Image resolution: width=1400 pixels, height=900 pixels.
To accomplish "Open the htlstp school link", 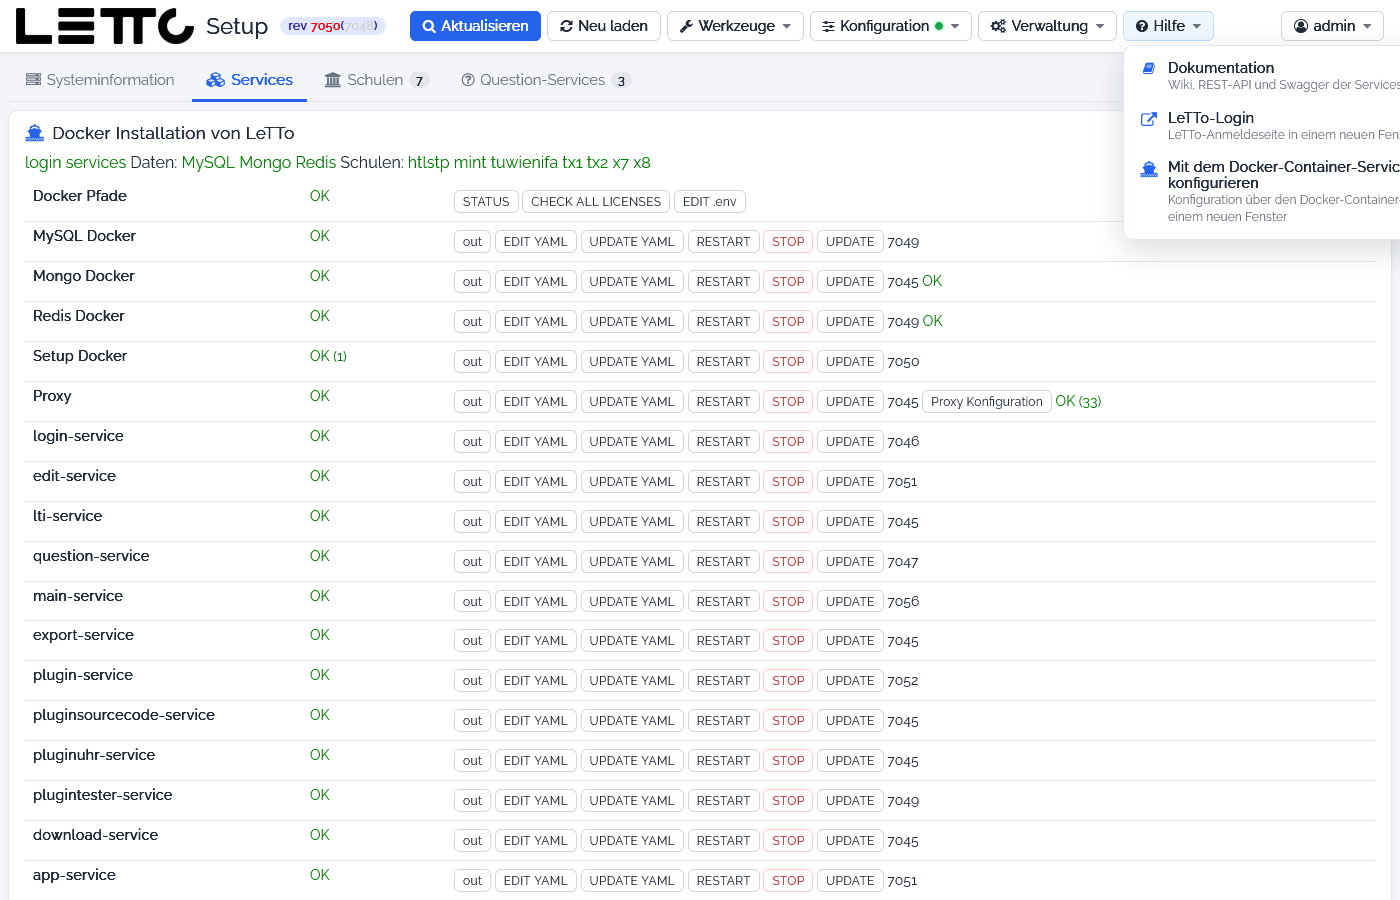I will pos(429,163).
